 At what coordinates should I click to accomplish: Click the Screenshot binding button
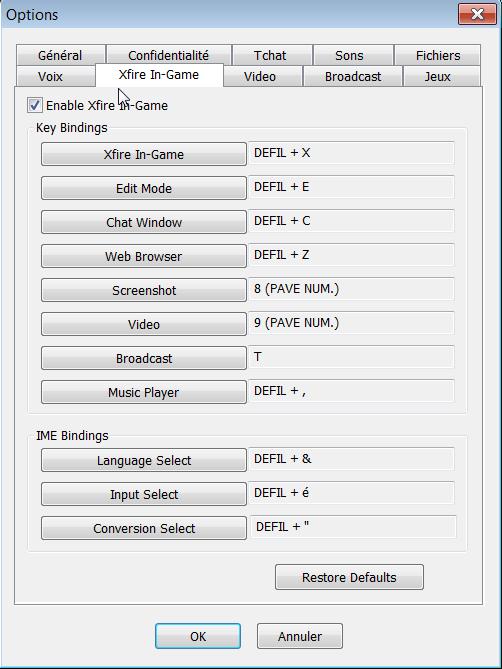click(x=144, y=290)
